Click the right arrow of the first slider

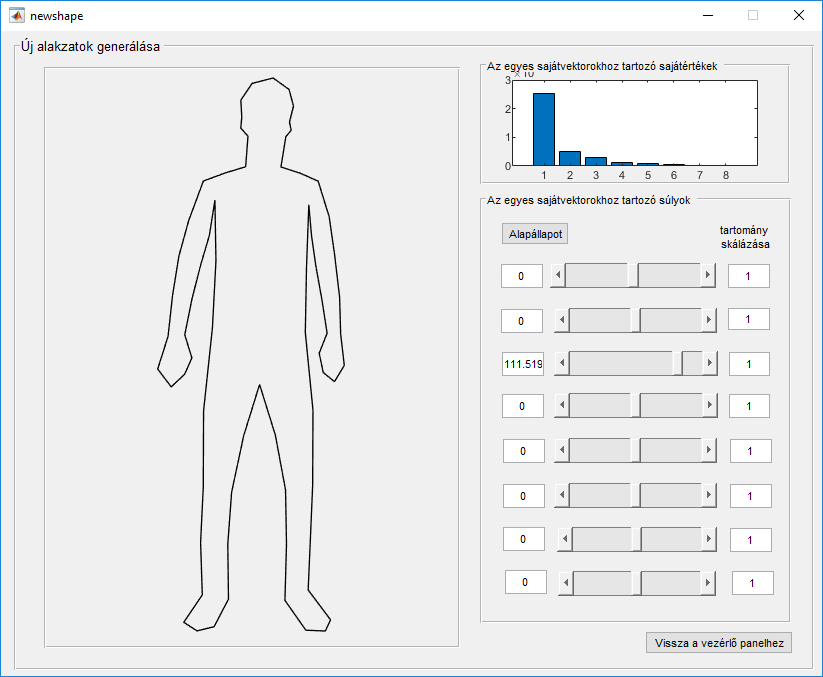point(708,275)
